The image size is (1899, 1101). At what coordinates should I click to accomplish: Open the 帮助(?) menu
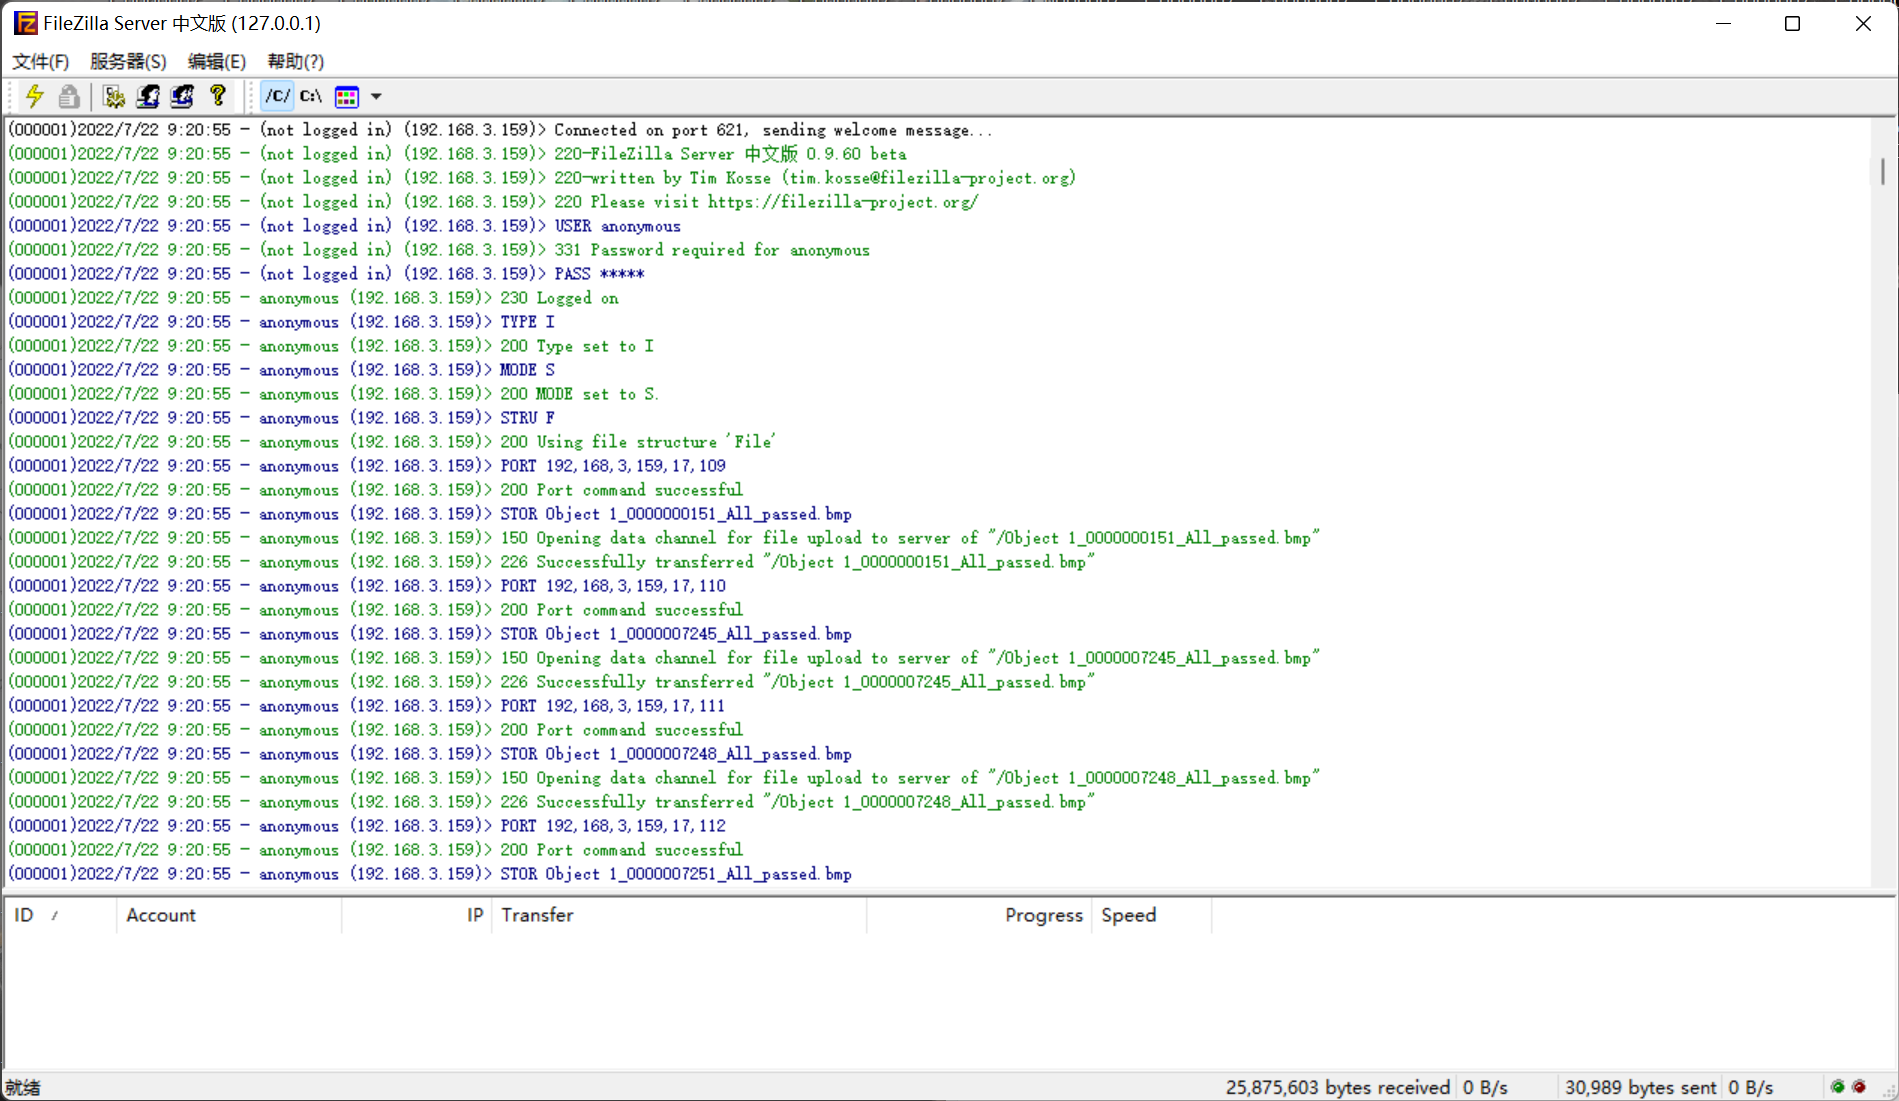(295, 61)
